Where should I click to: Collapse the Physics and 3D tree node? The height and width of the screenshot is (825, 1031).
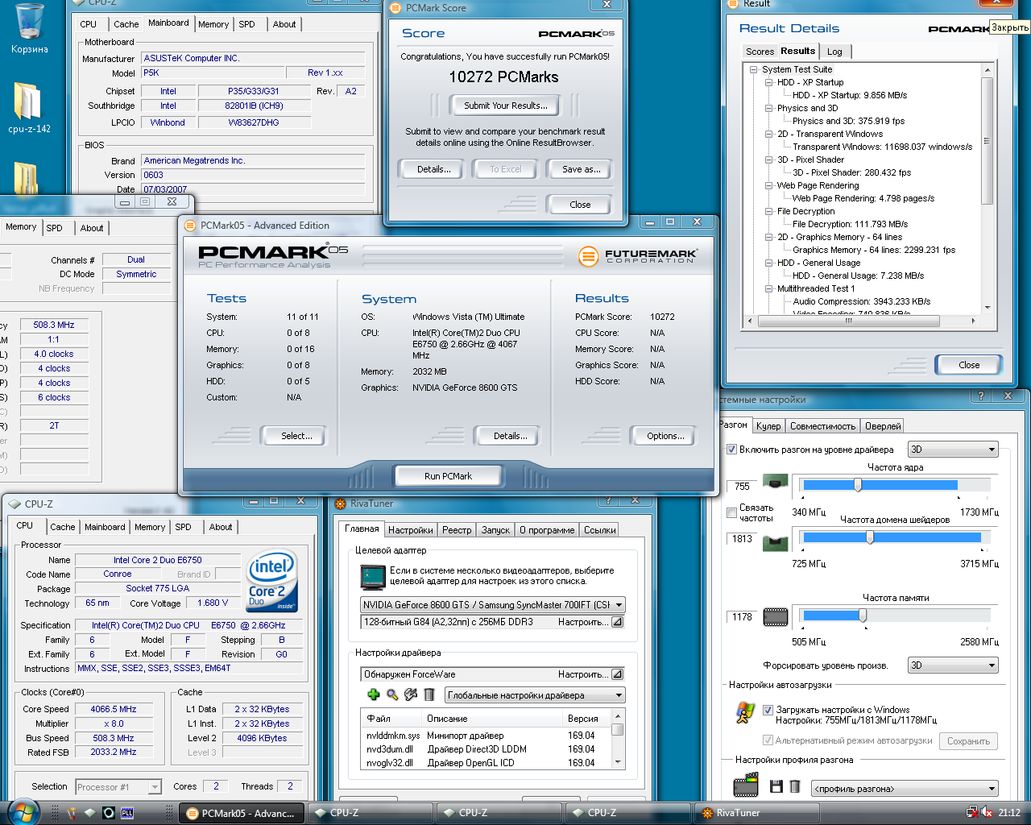[768, 108]
